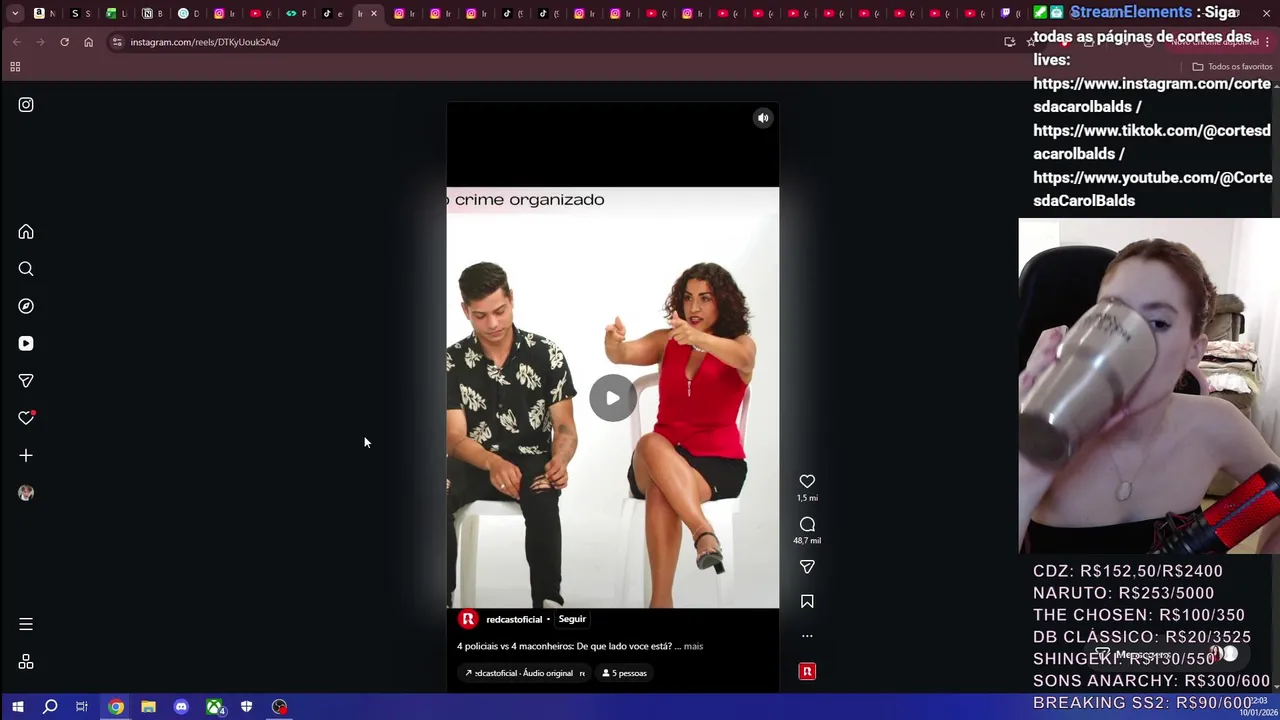The height and width of the screenshot is (720, 1280).
Task: Play the paused reel video
Action: coord(612,398)
